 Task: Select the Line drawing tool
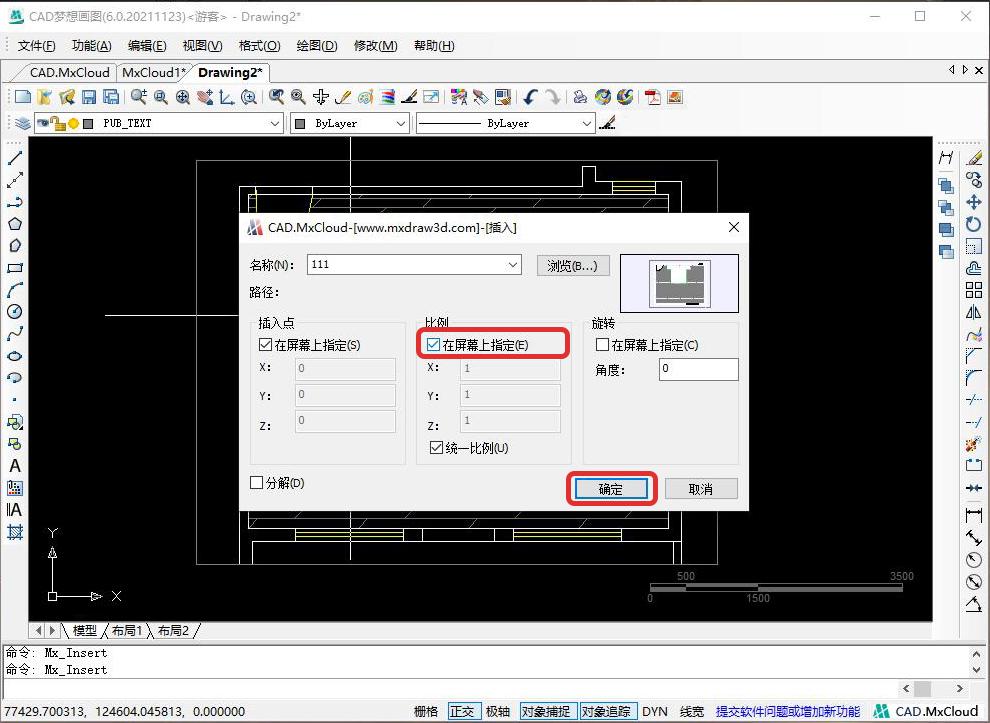tap(15, 158)
